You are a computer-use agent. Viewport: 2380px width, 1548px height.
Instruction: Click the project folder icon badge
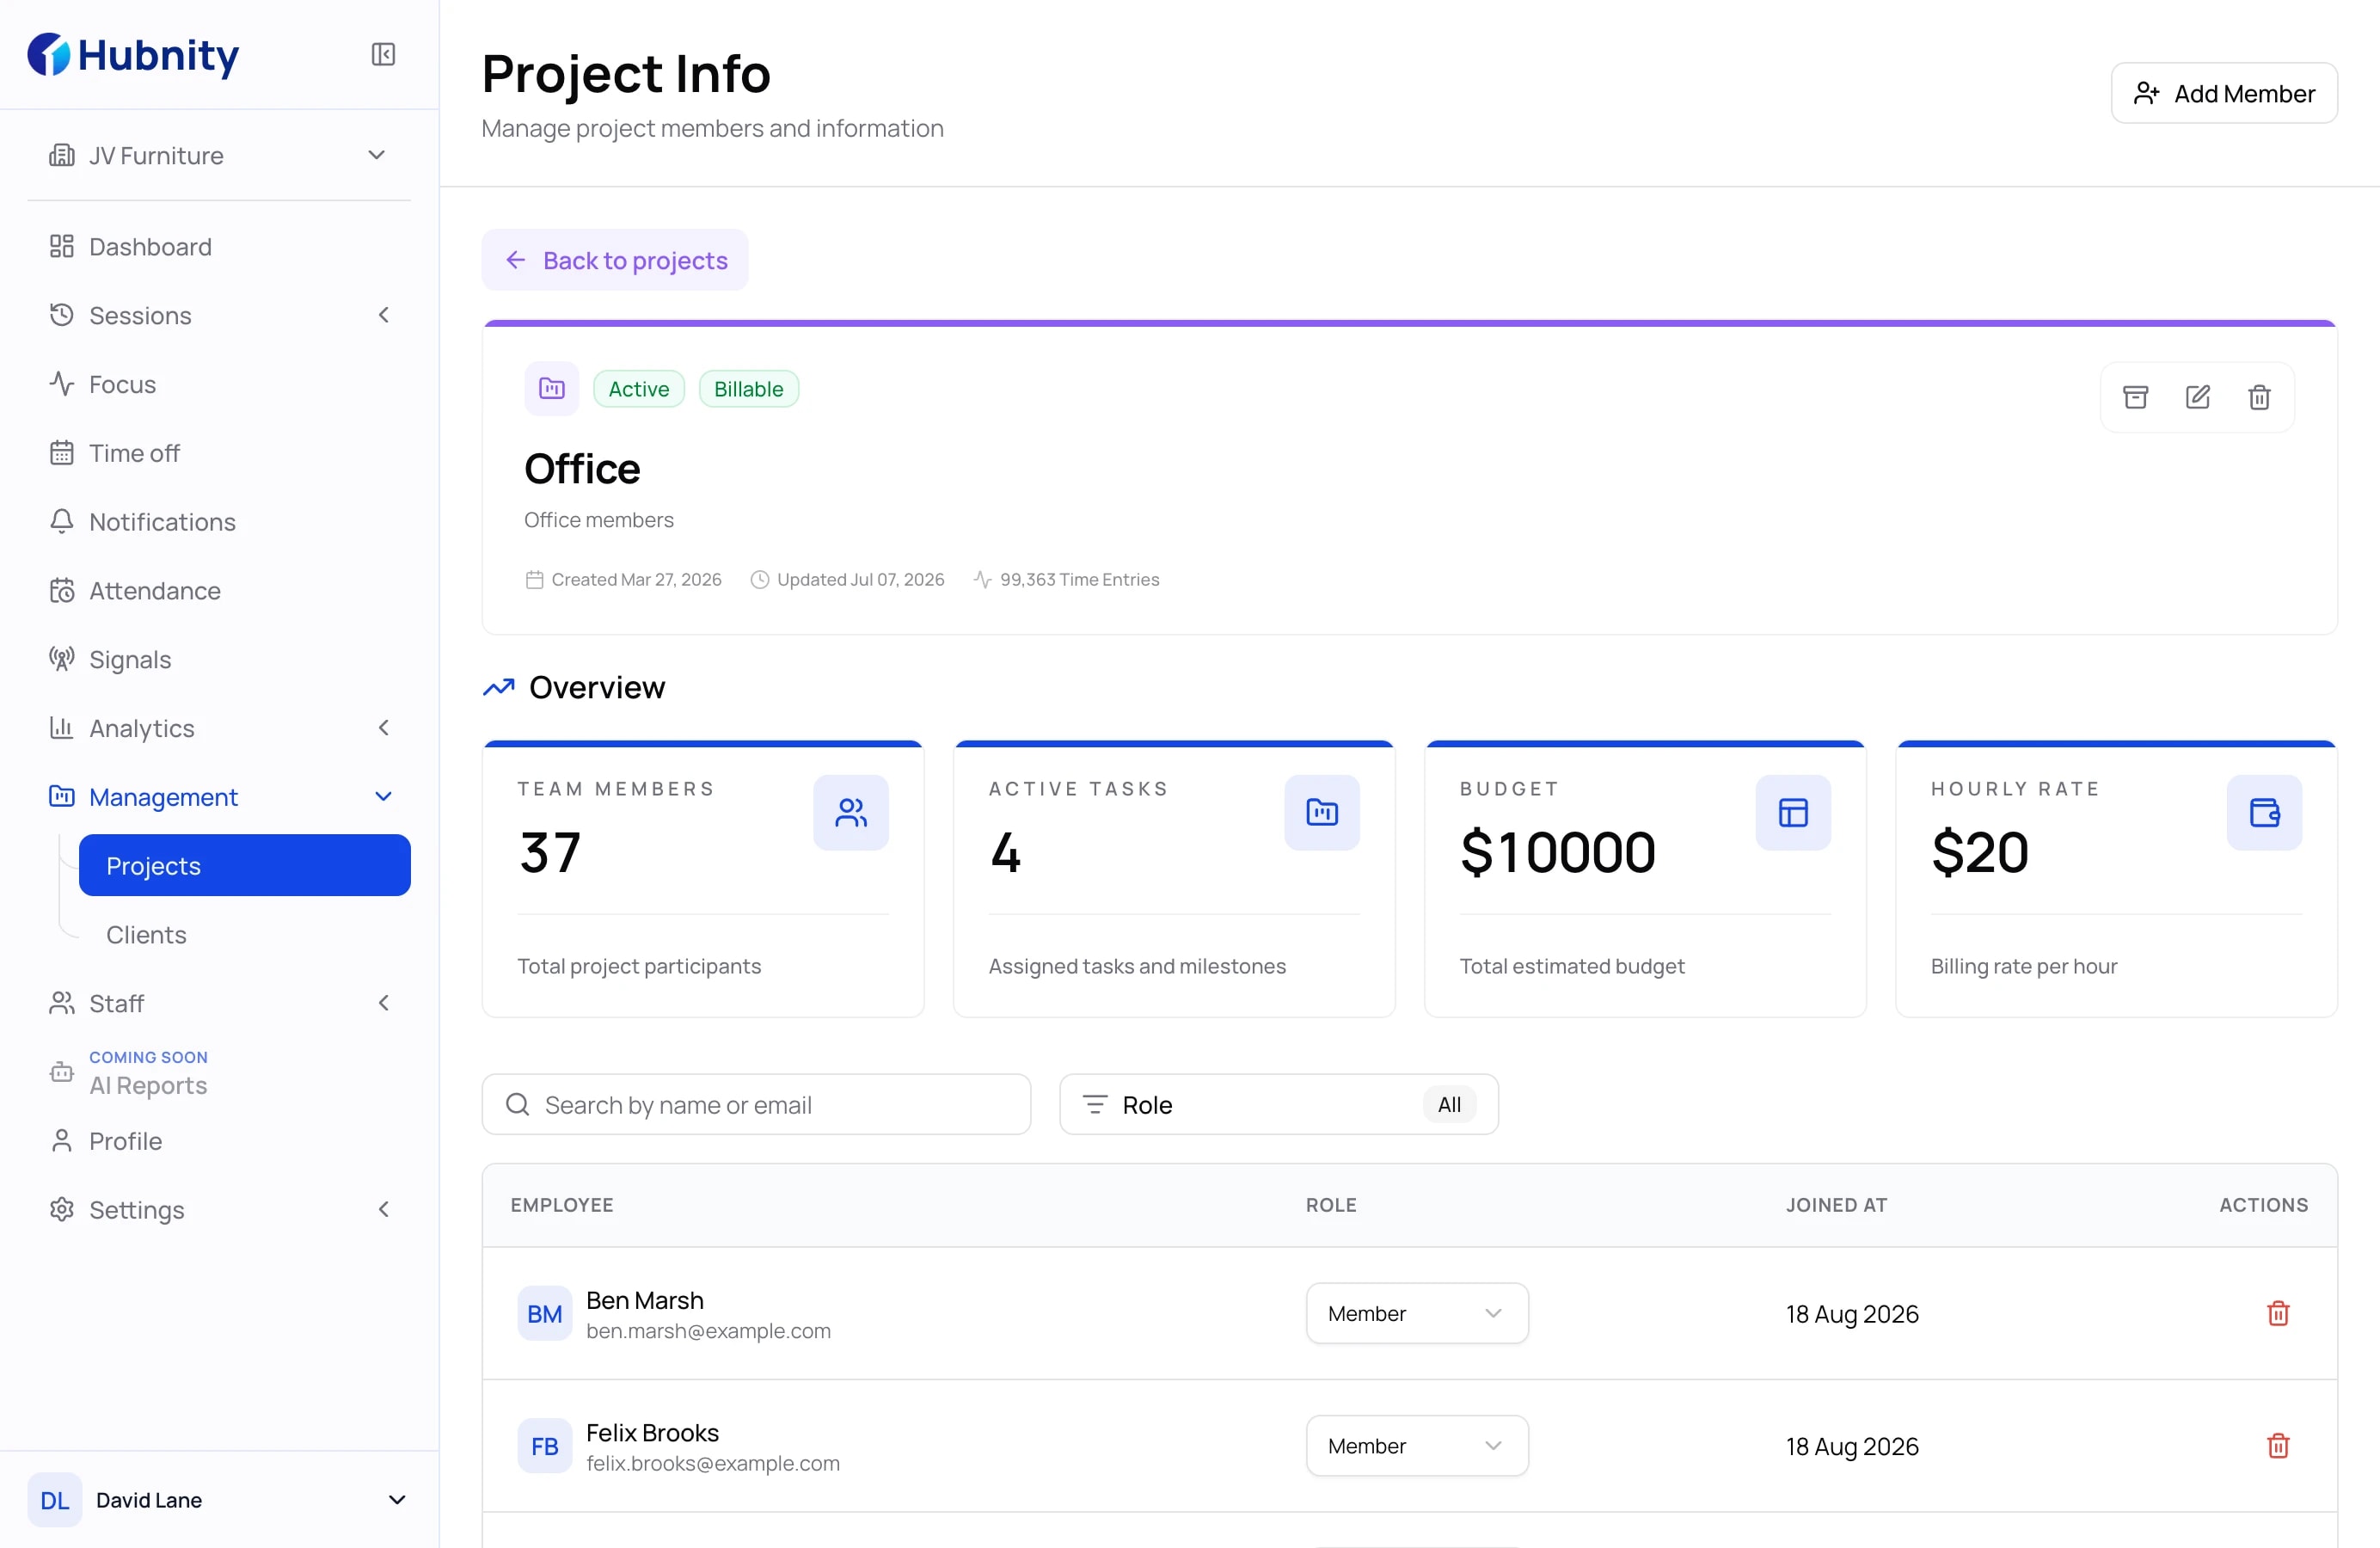(x=552, y=388)
